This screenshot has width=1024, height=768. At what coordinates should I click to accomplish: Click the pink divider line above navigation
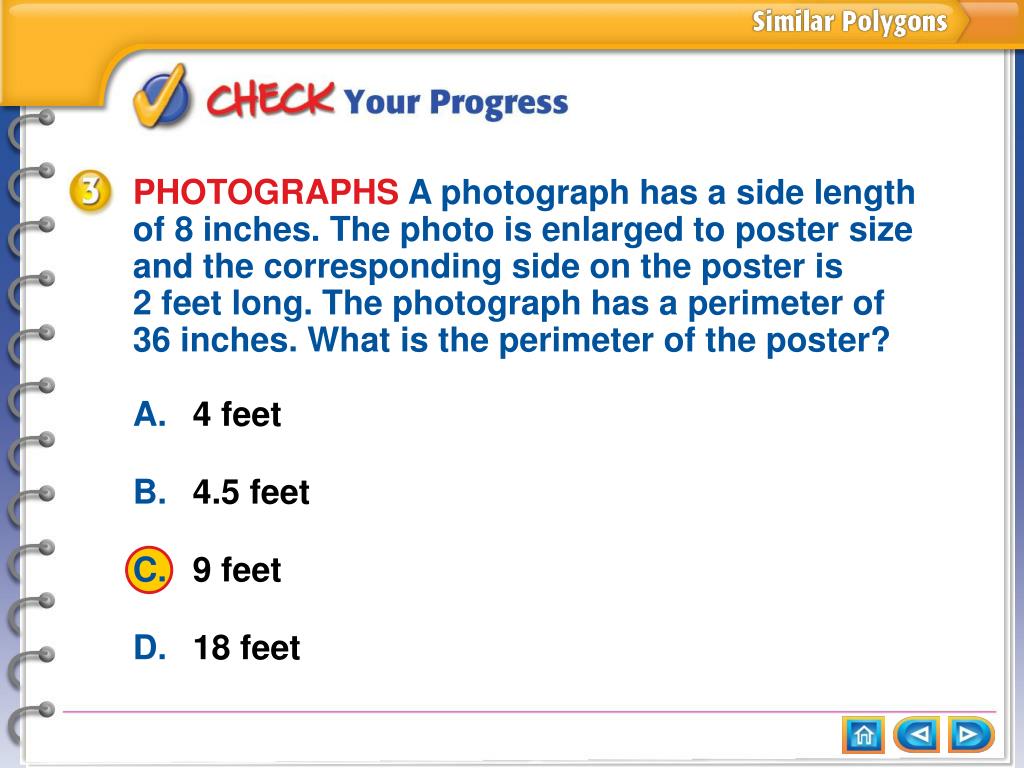(530, 711)
